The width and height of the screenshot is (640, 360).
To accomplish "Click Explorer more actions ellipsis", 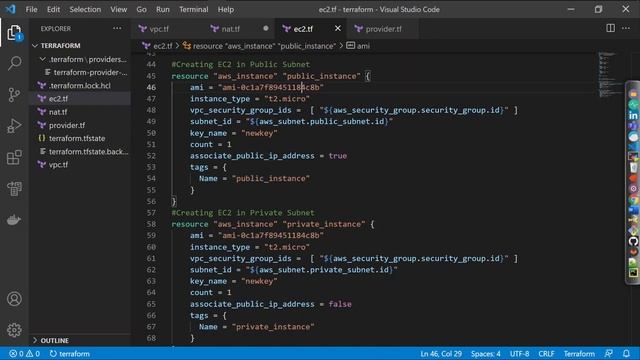I will coord(117,29).
